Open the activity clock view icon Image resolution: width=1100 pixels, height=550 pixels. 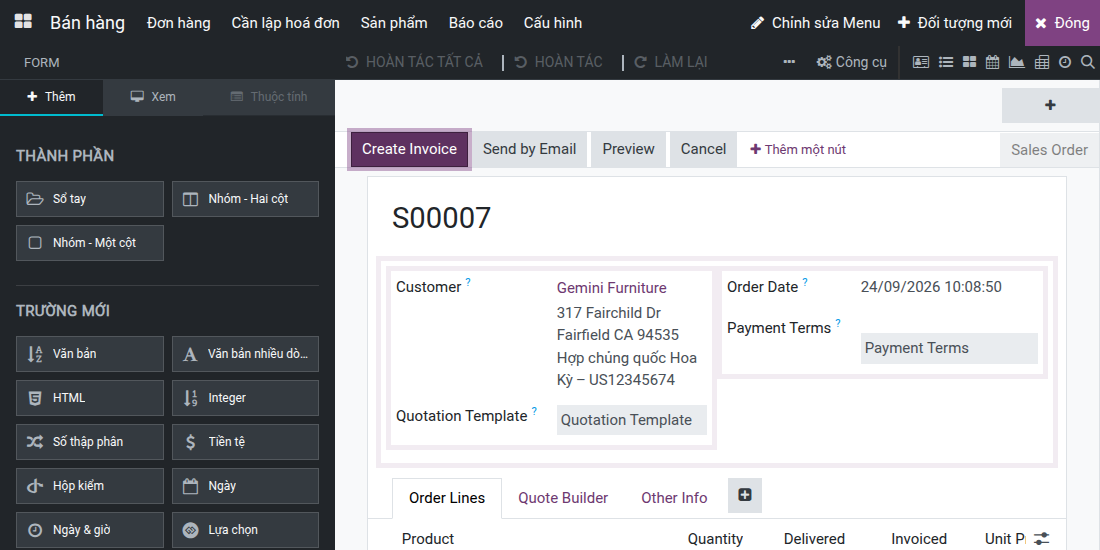point(1065,62)
